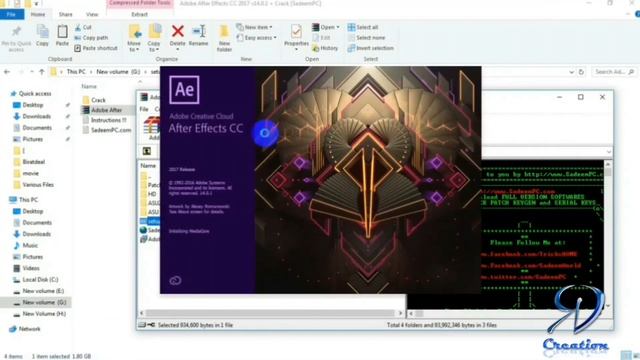Click the red Delete icon
Screen dimensions: 640x360
tap(178, 31)
